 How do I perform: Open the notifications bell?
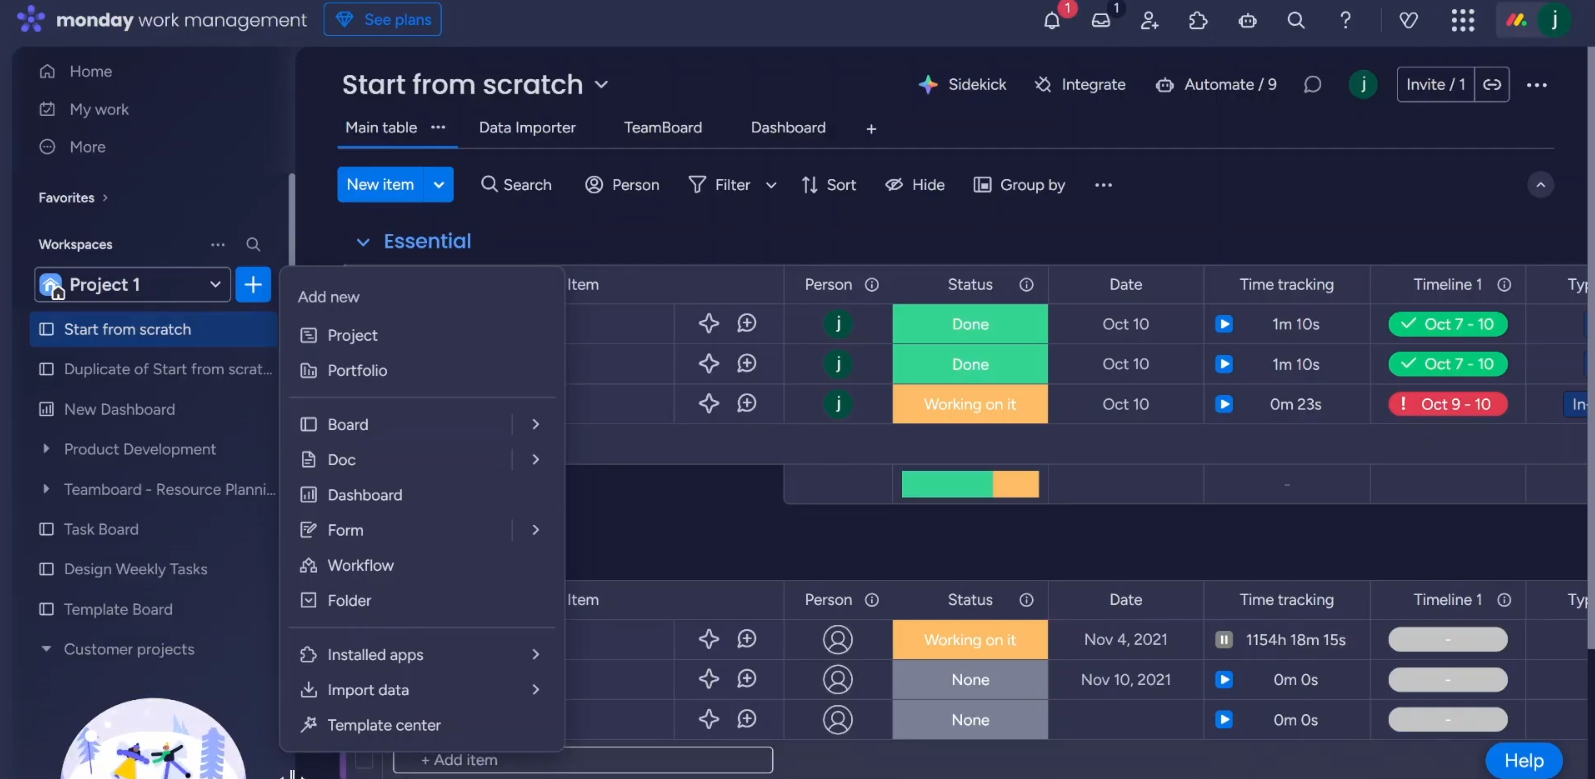pos(1051,20)
